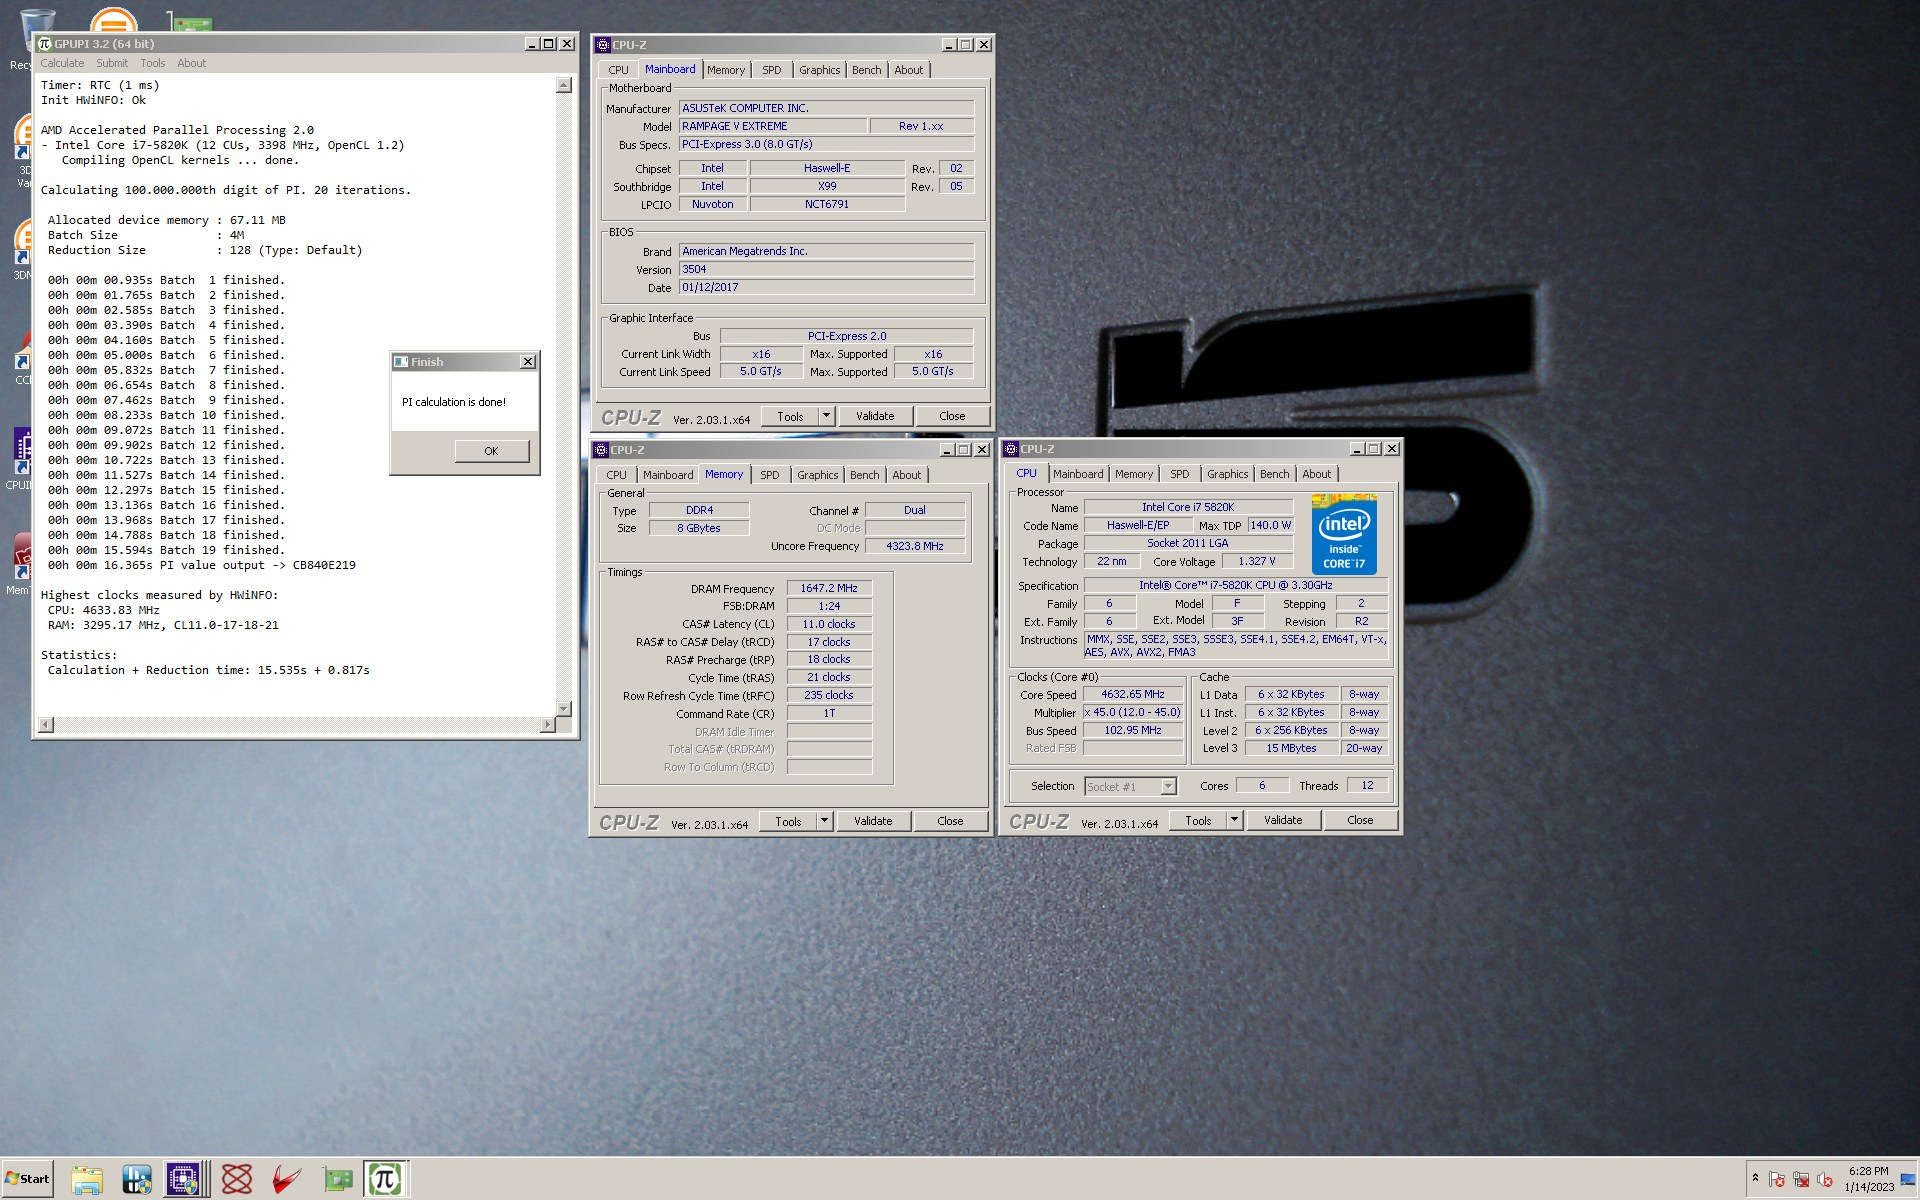Select the CAS# Latency '11.0 clocks' value

[829, 624]
